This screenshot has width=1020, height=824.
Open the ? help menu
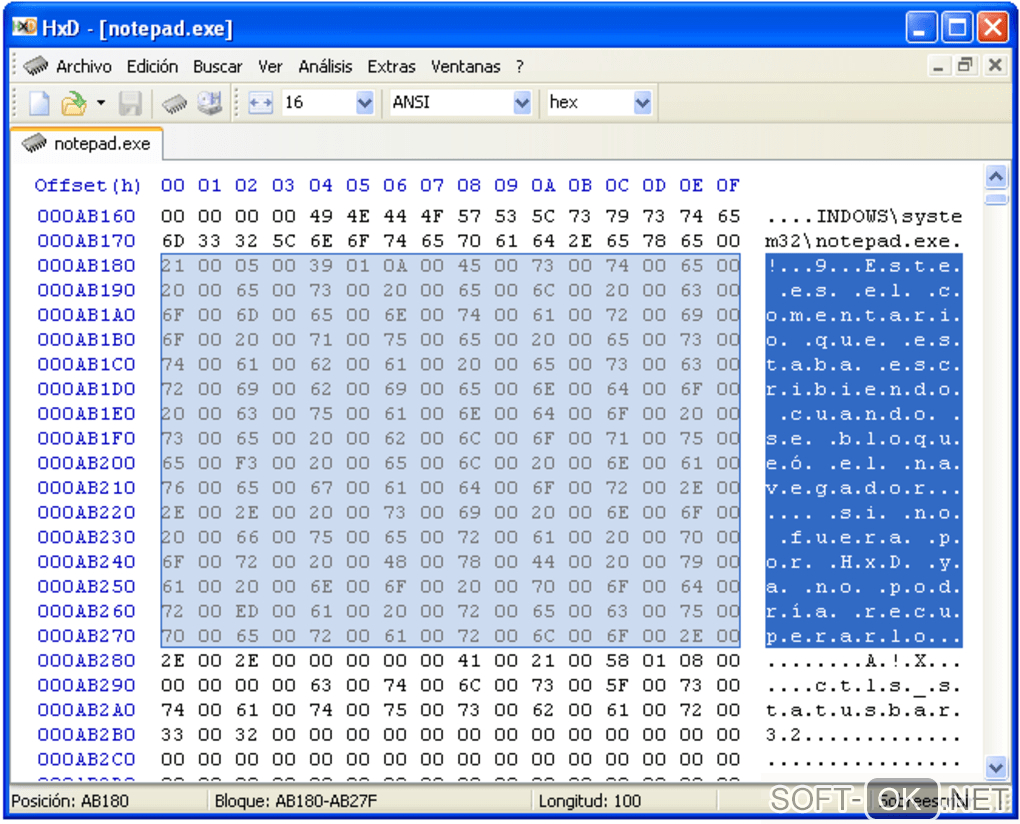click(x=520, y=66)
